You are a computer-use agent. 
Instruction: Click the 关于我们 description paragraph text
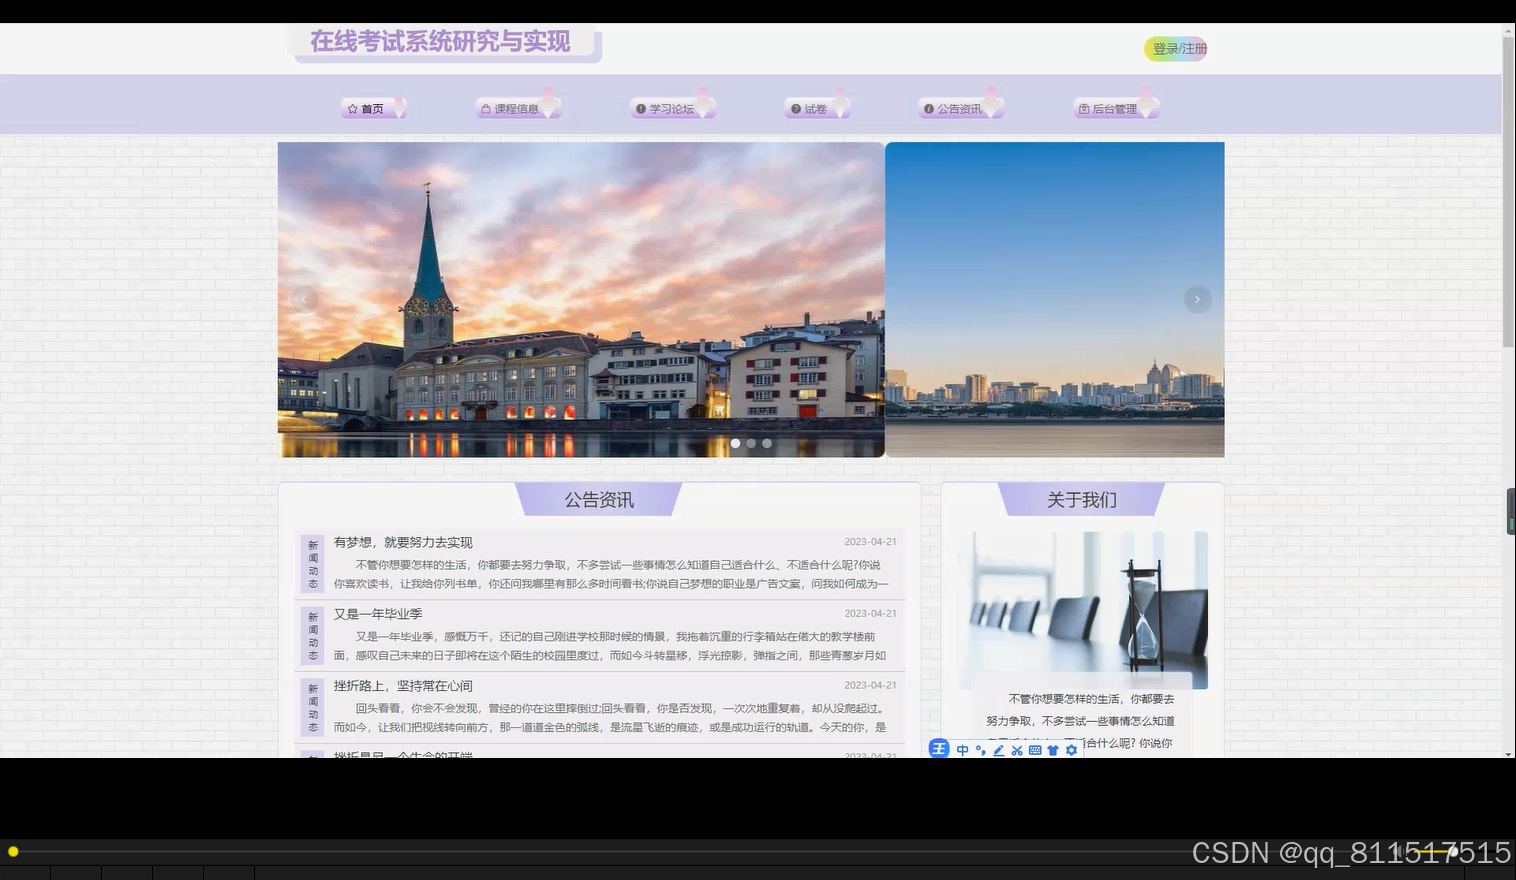pyautogui.click(x=1080, y=721)
